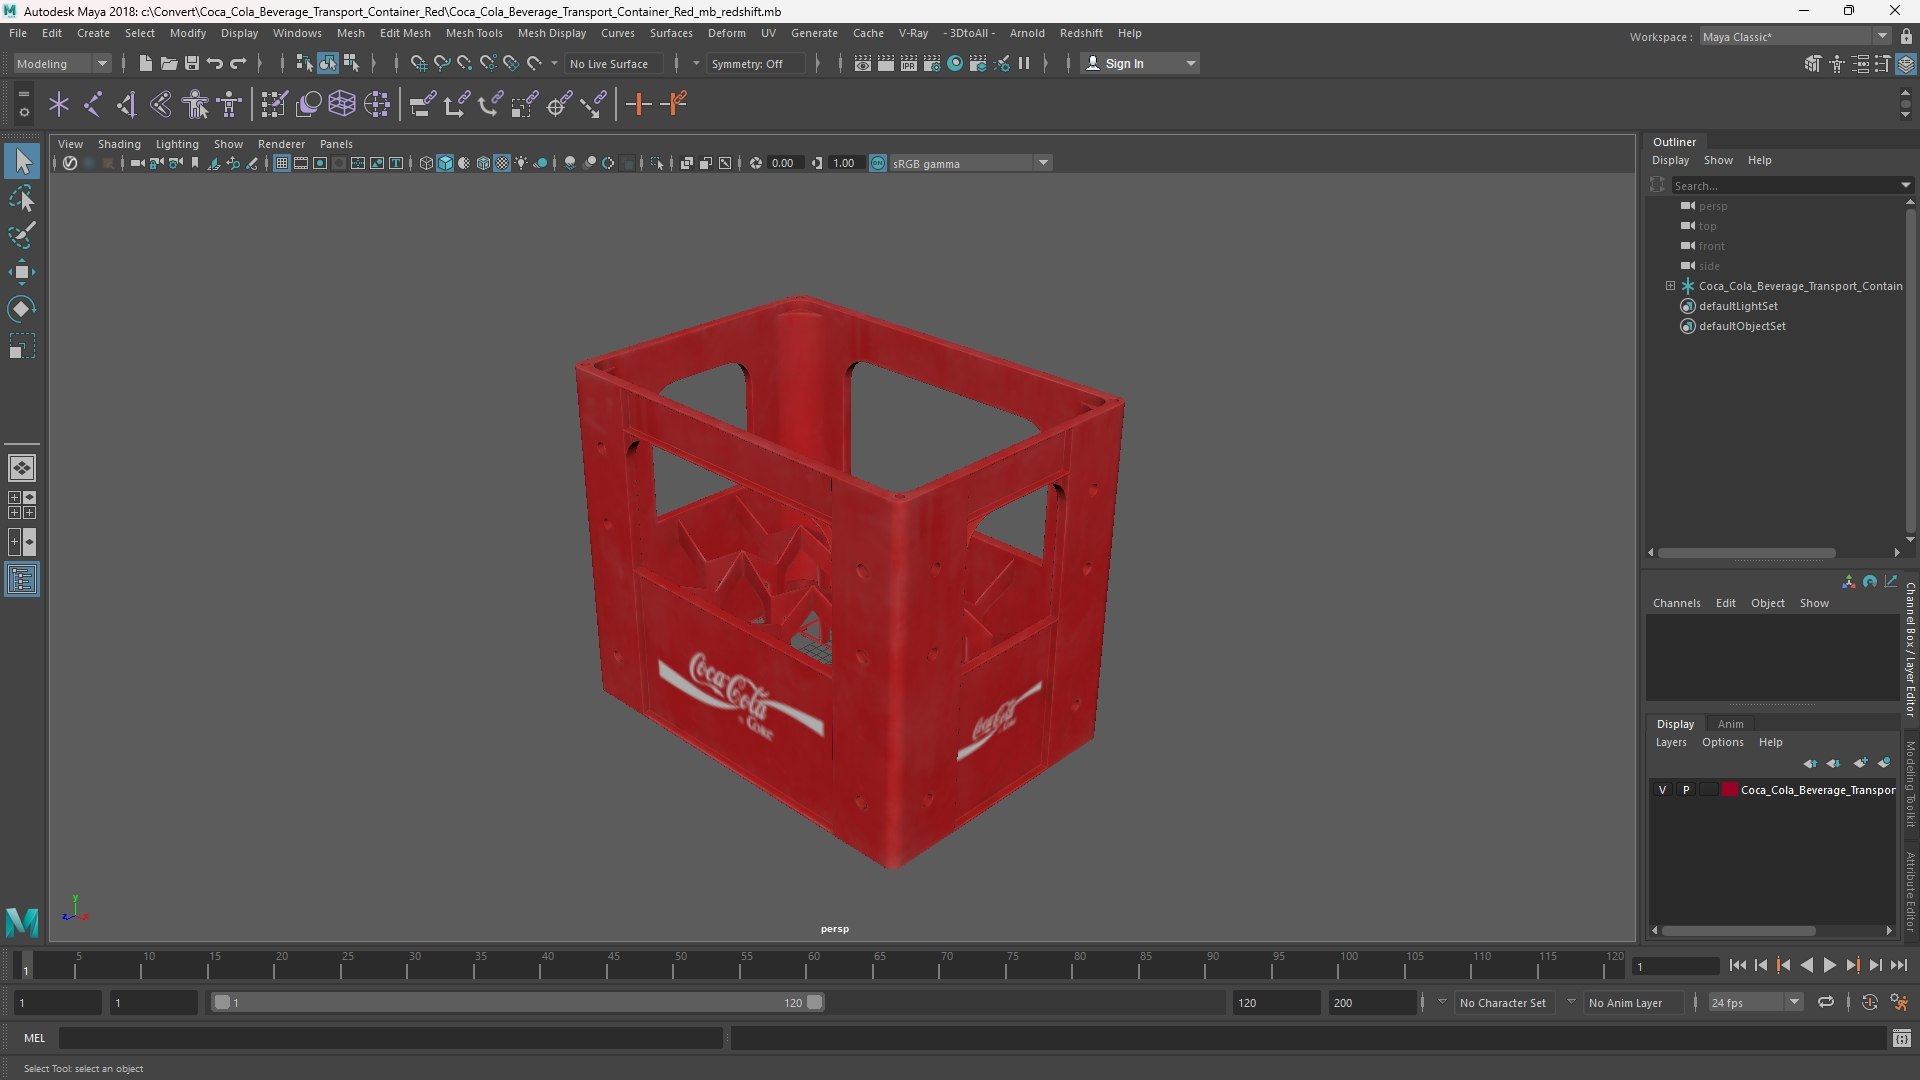The width and height of the screenshot is (1920, 1080).
Task: Toggle layer playback P box
Action: tap(1686, 790)
